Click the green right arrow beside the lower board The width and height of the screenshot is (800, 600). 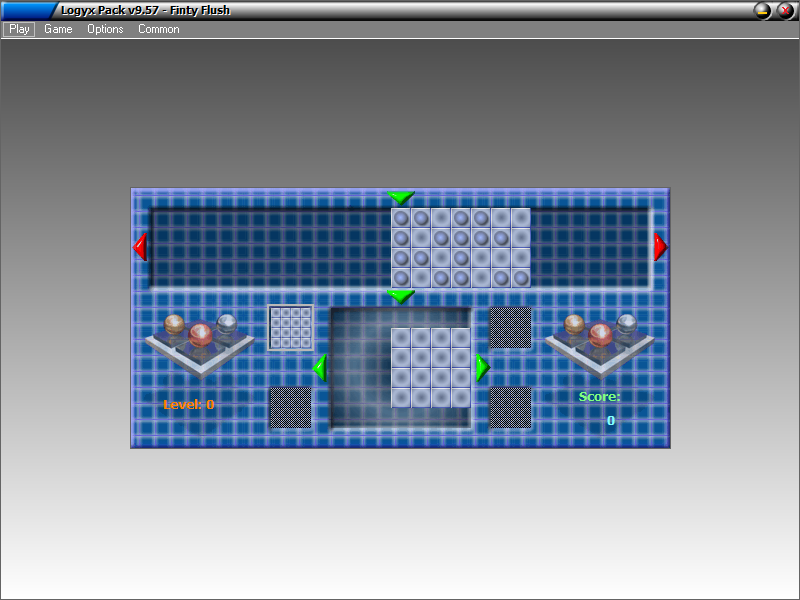[x=482, y=368]
